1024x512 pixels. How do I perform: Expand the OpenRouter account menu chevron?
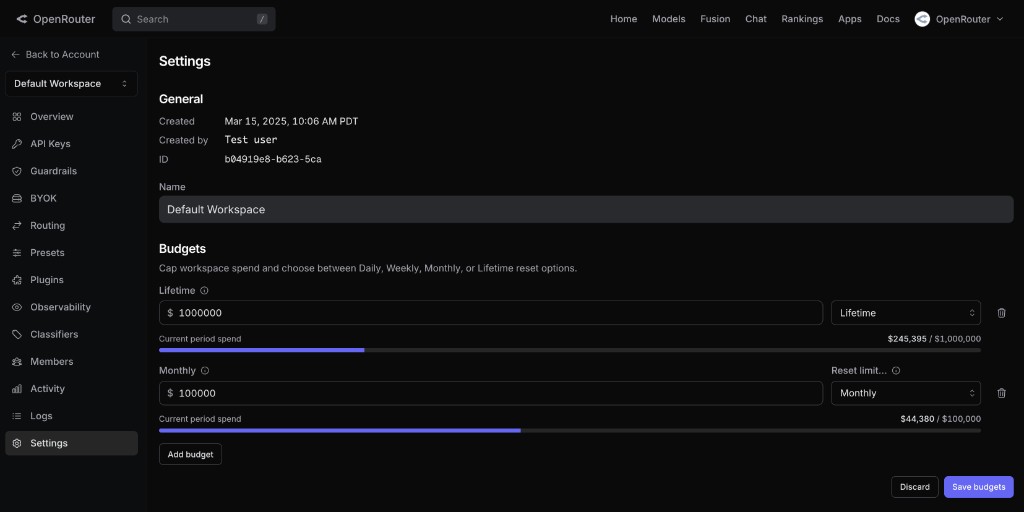999,20
